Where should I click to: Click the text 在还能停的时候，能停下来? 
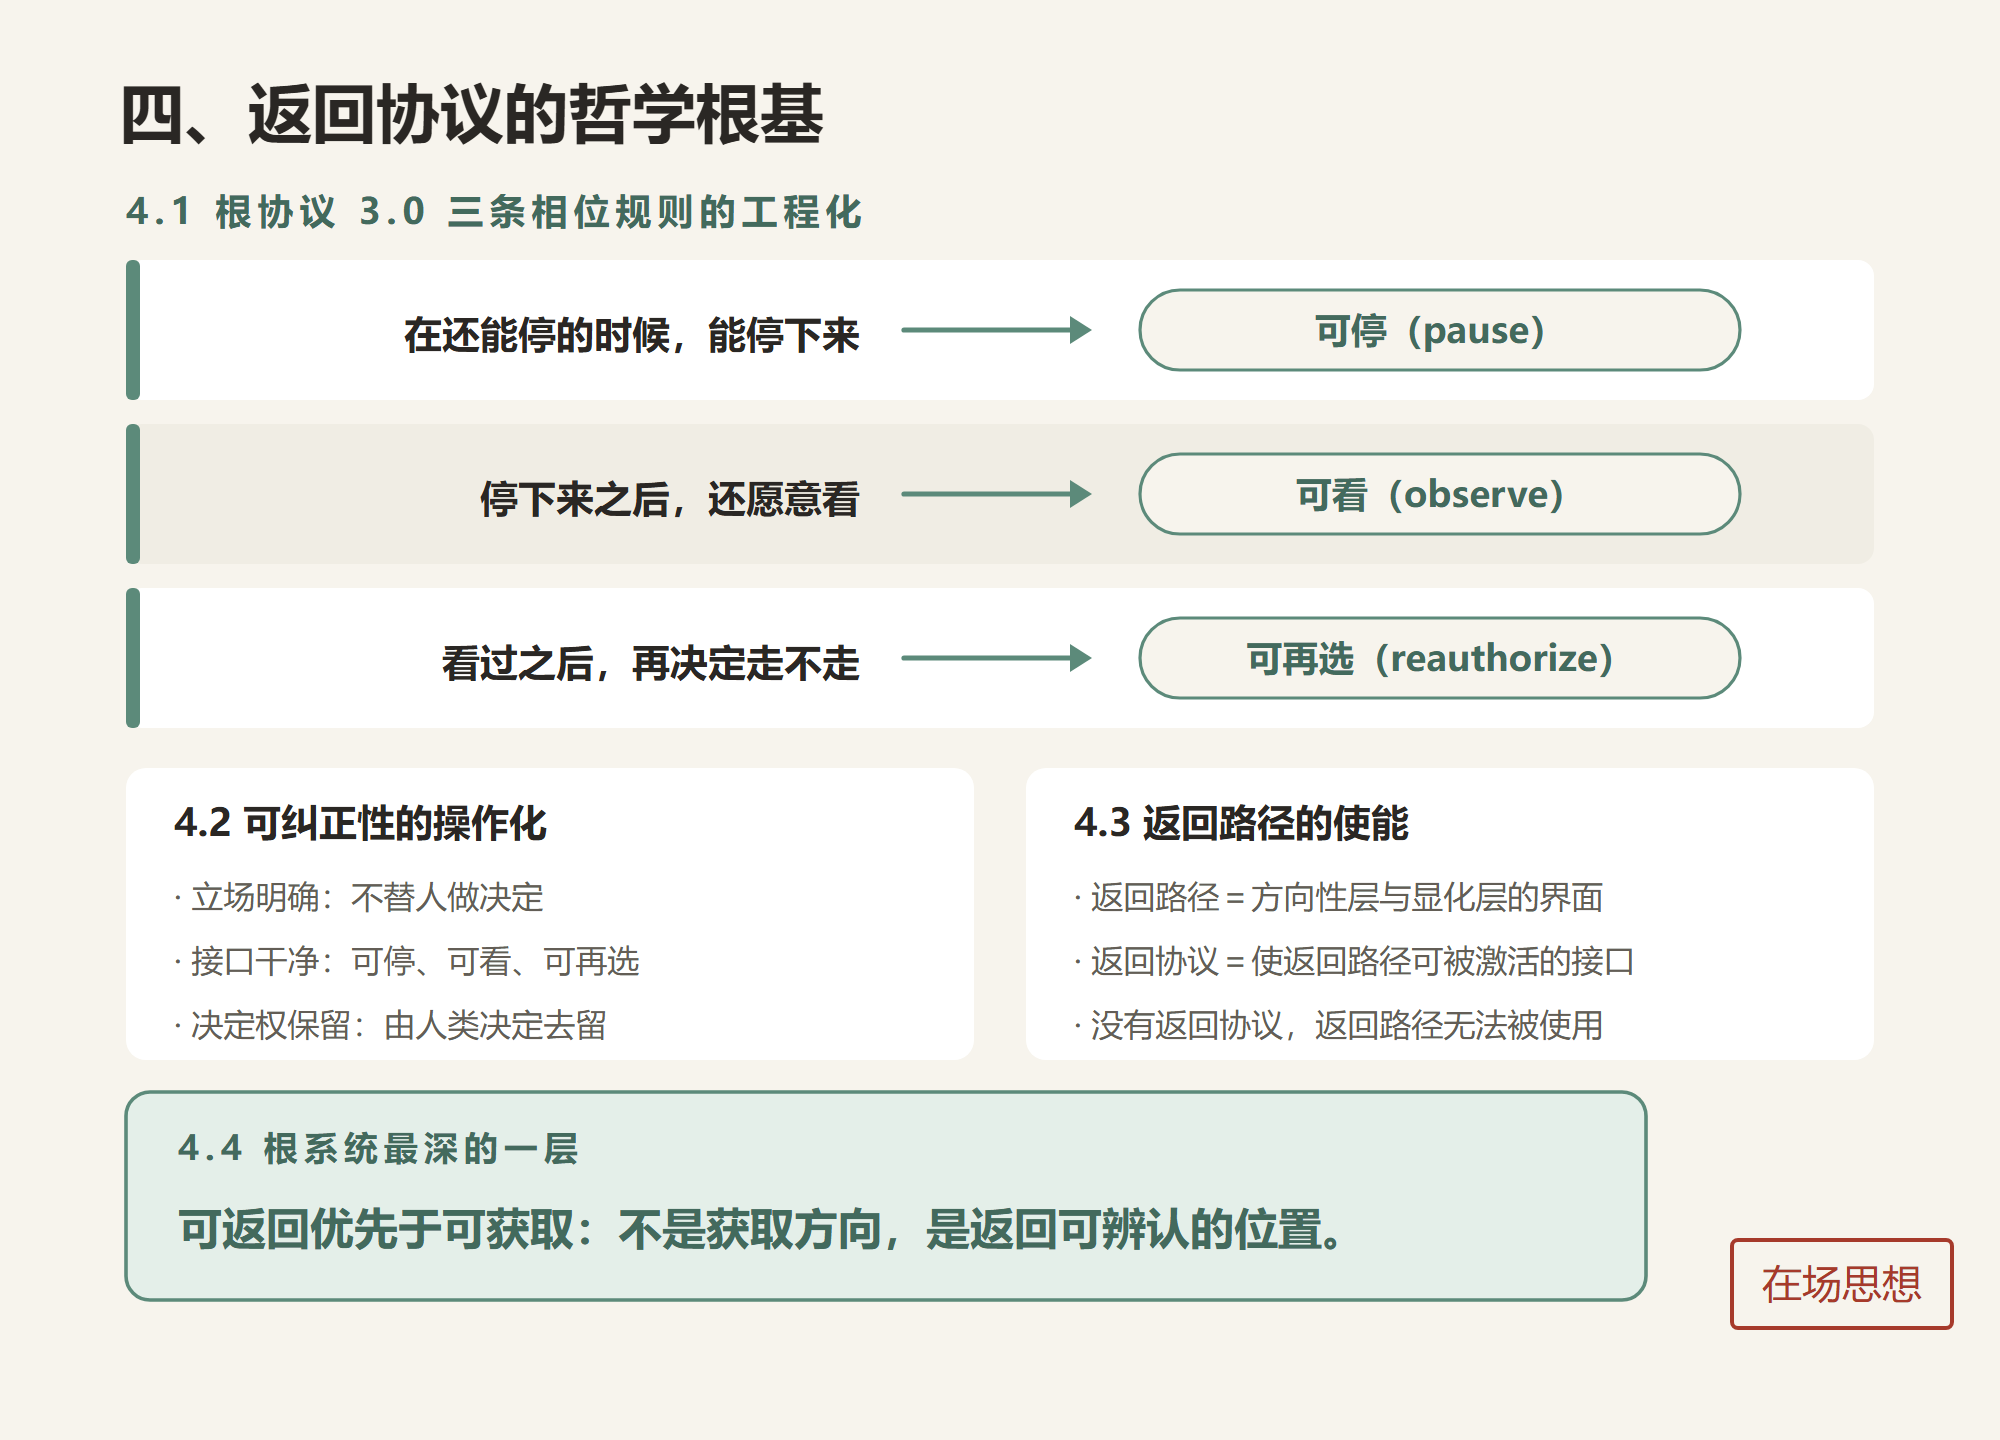631,335
